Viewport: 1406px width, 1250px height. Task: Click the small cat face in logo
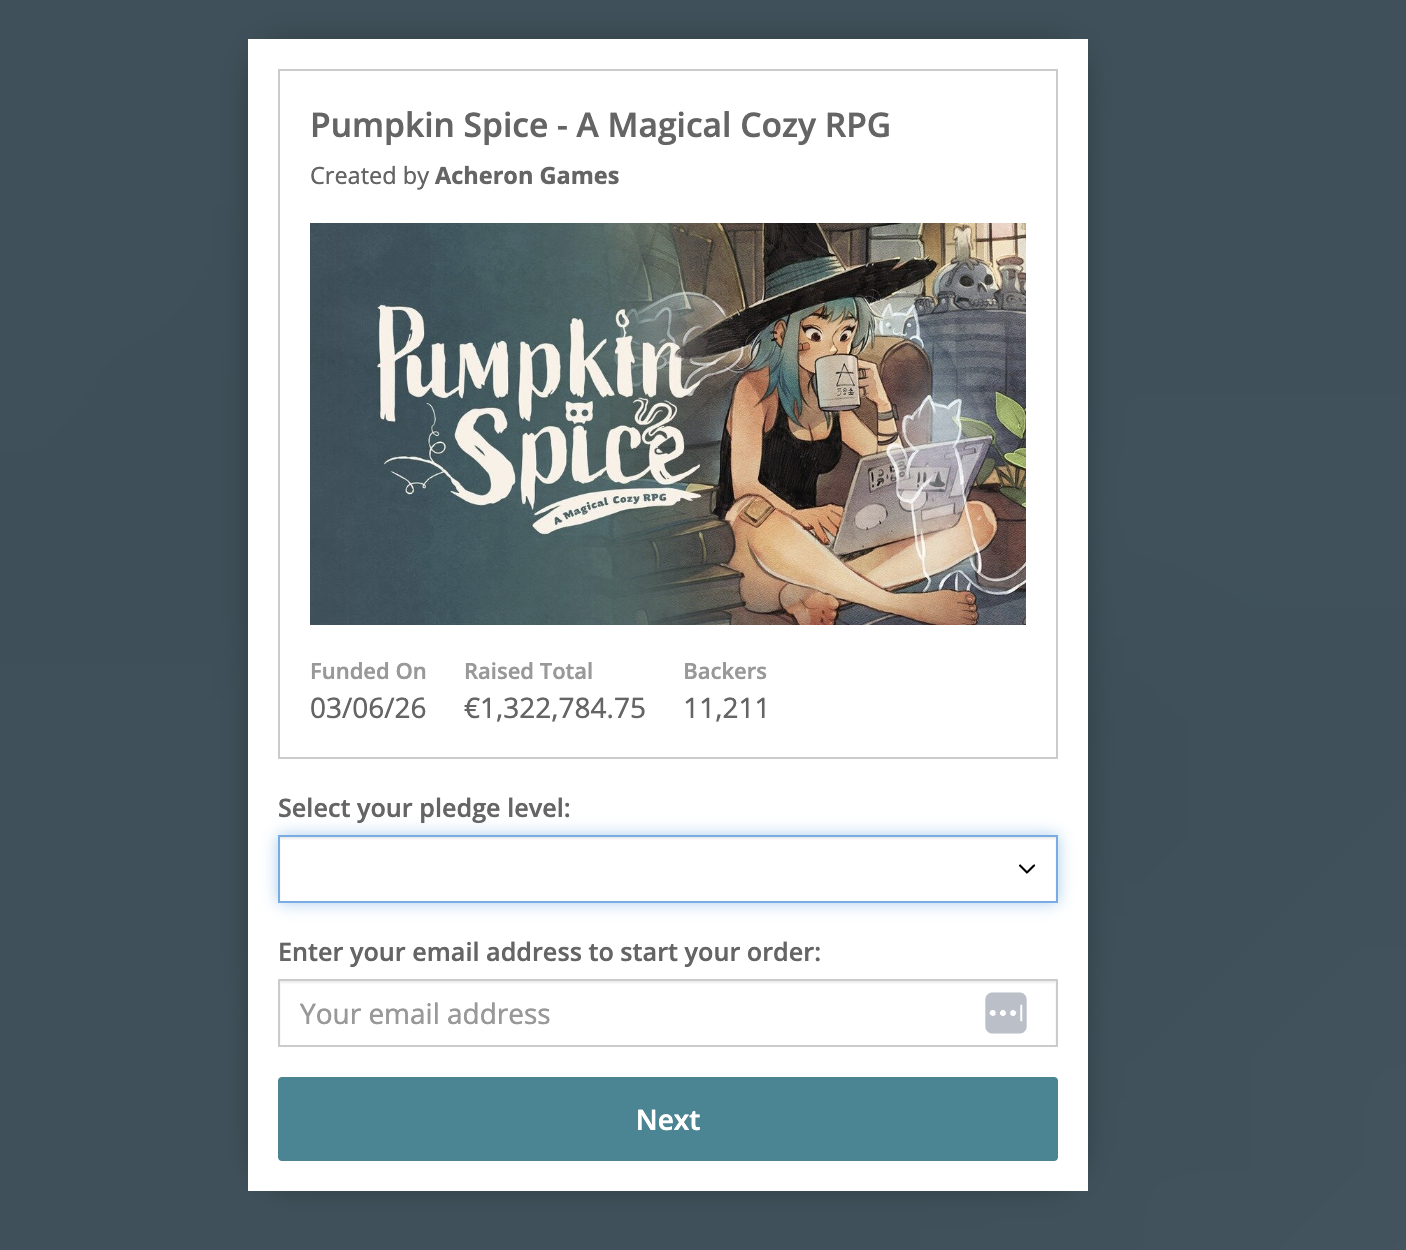pos(579,412)
